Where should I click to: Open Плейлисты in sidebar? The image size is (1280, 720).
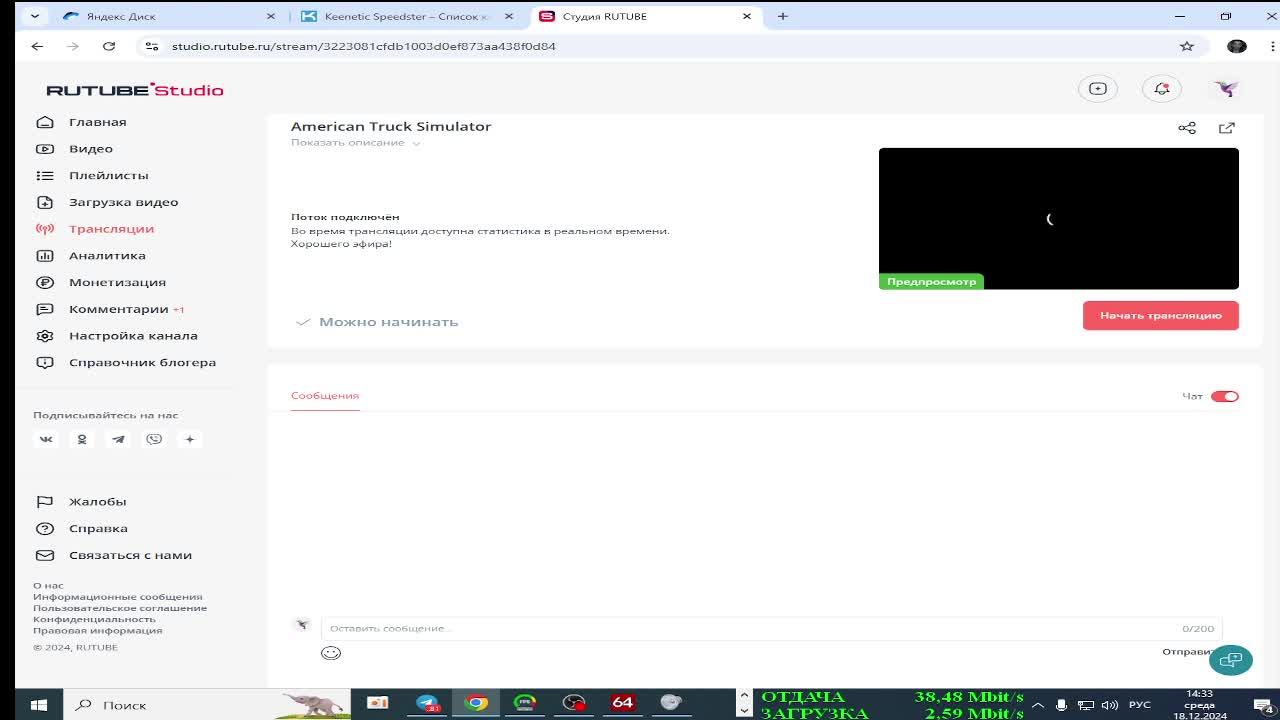tap(109, 175)
